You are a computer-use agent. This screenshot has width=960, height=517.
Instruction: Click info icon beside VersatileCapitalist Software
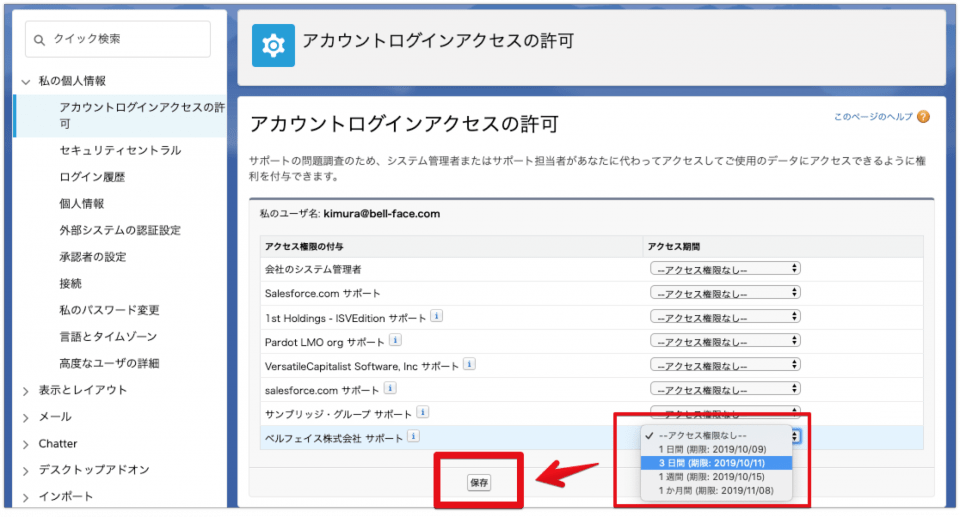point(469,364)
